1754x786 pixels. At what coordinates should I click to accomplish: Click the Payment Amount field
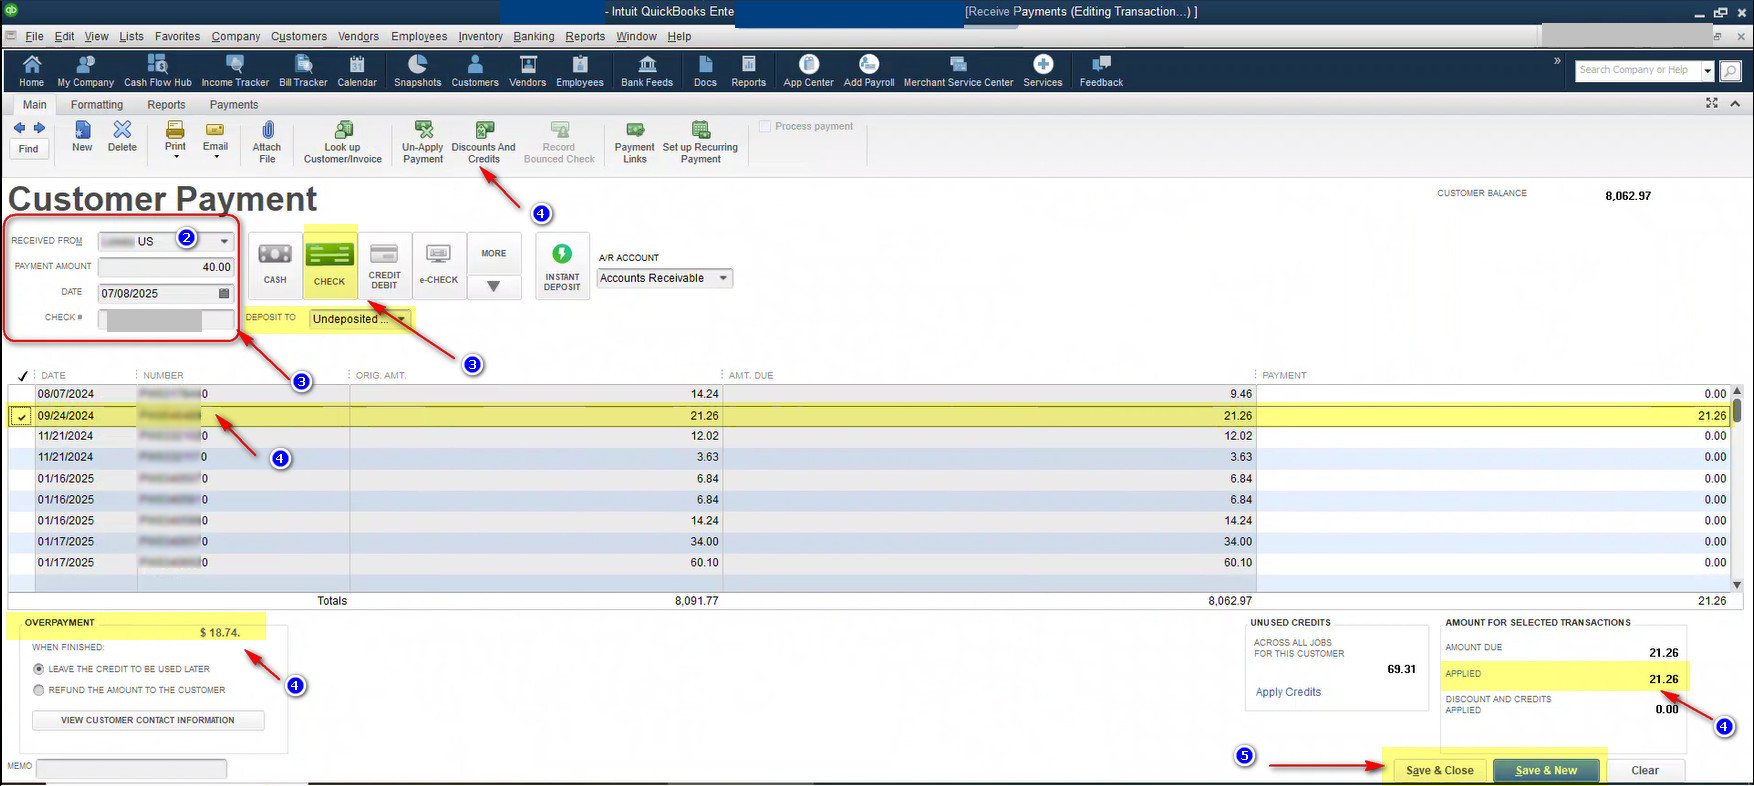pos(166,267)
